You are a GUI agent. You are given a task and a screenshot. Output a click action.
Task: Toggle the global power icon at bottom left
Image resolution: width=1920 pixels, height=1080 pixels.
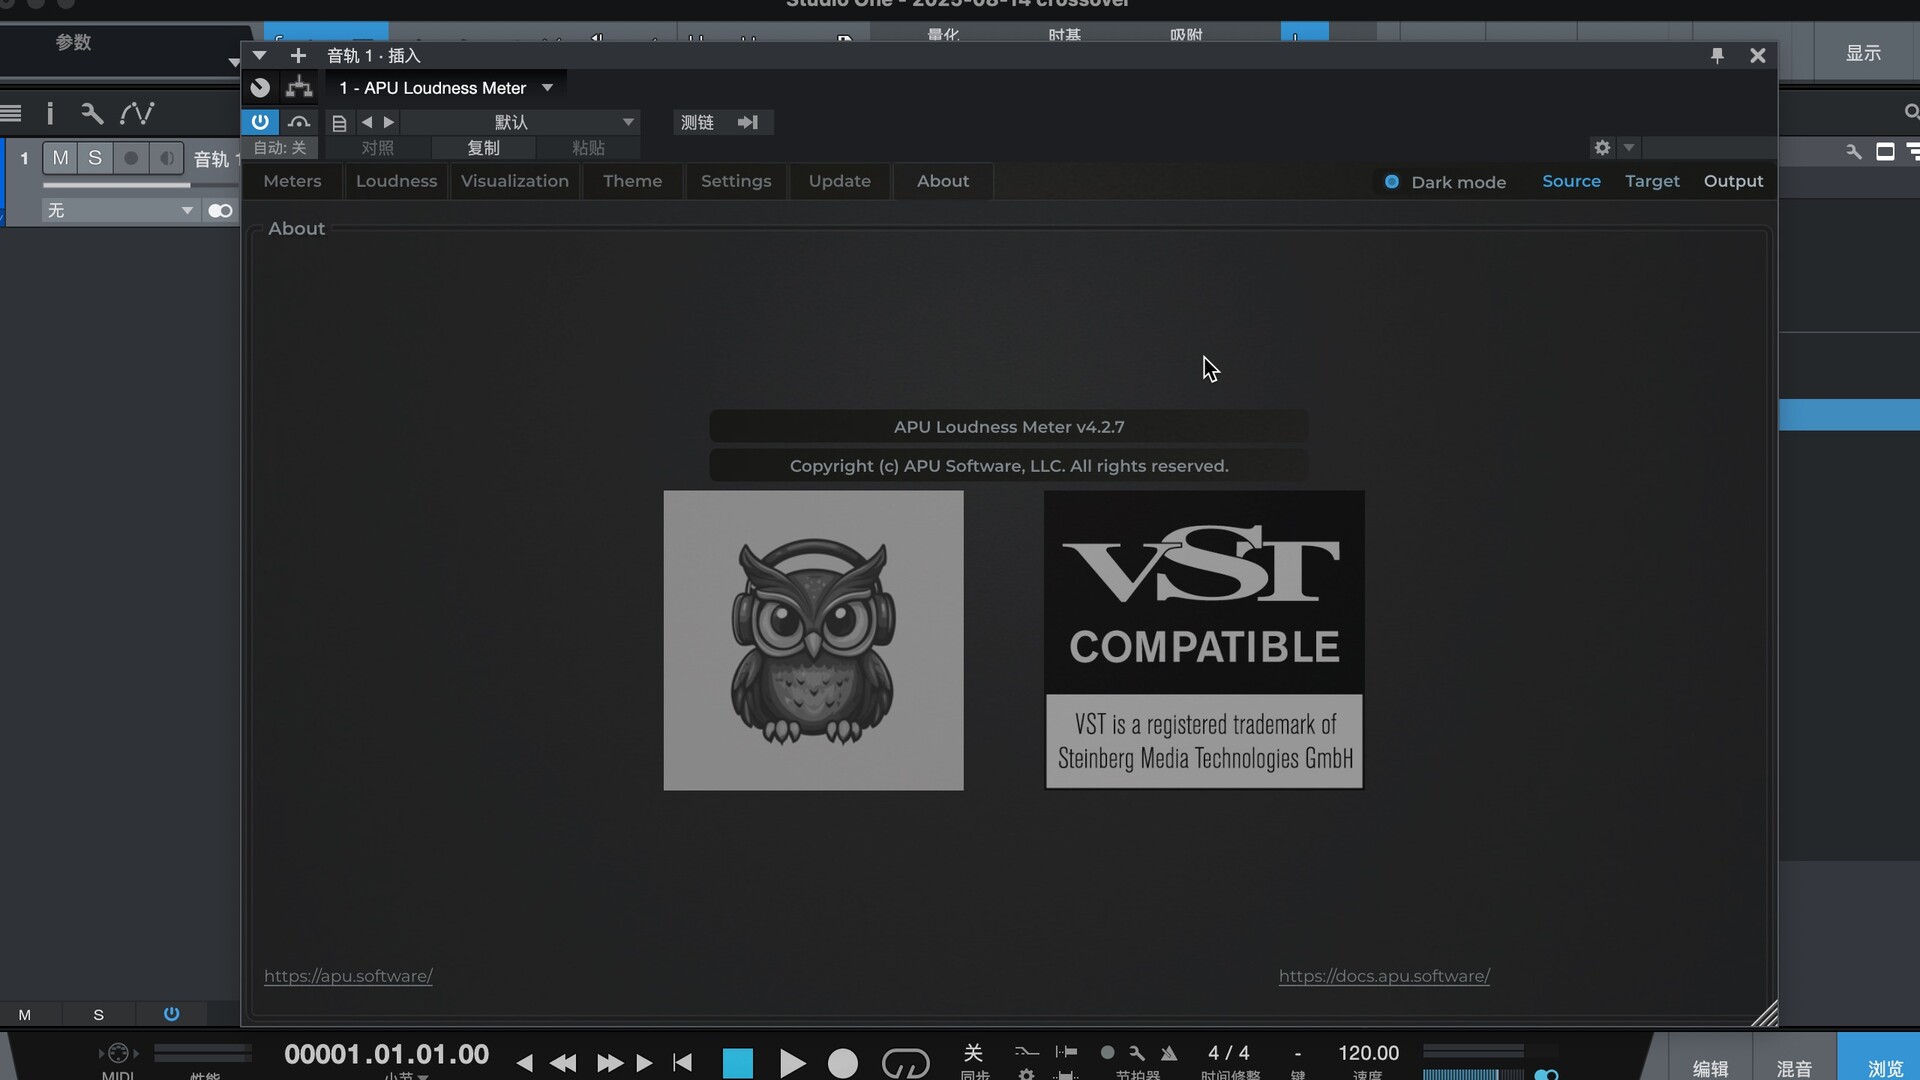(171, 1014)
